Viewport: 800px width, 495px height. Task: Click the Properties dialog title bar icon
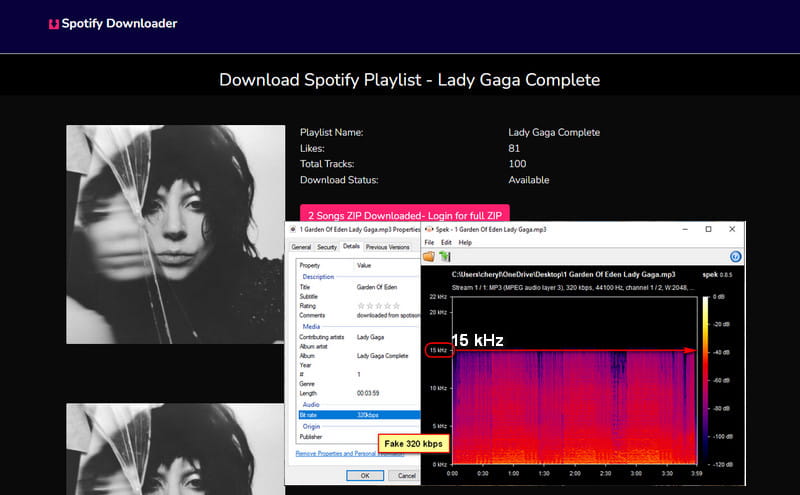click(293, 230)
